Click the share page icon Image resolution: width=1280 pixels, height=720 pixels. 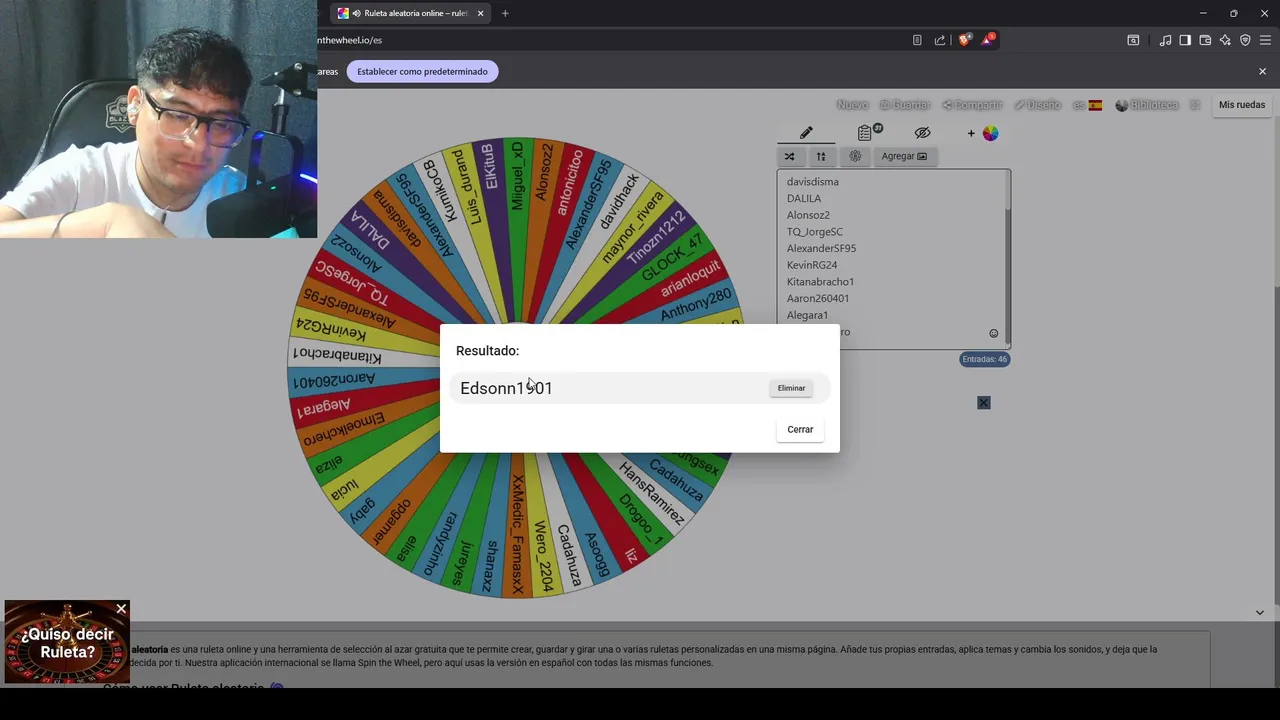(940, 40)
